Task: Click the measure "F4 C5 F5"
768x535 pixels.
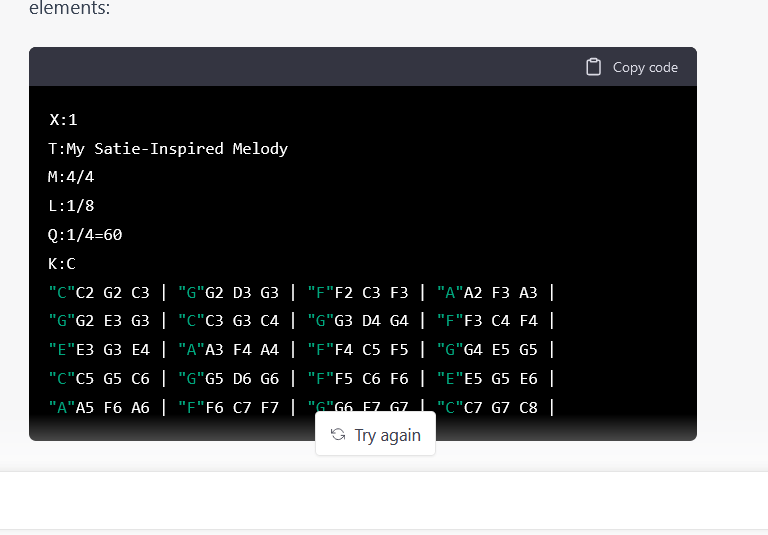Action: 371,350
